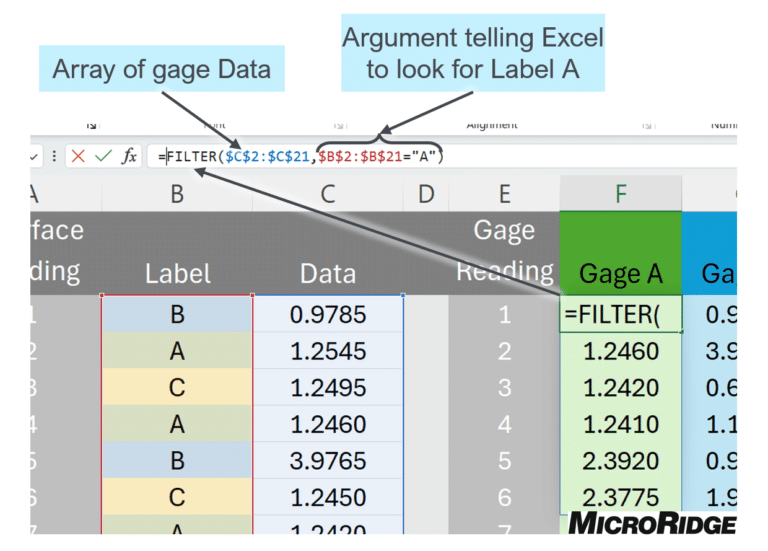This screenshot has height=551, width=768.
Task: Click the MicroRidge logo
Action: click(651, 522)
